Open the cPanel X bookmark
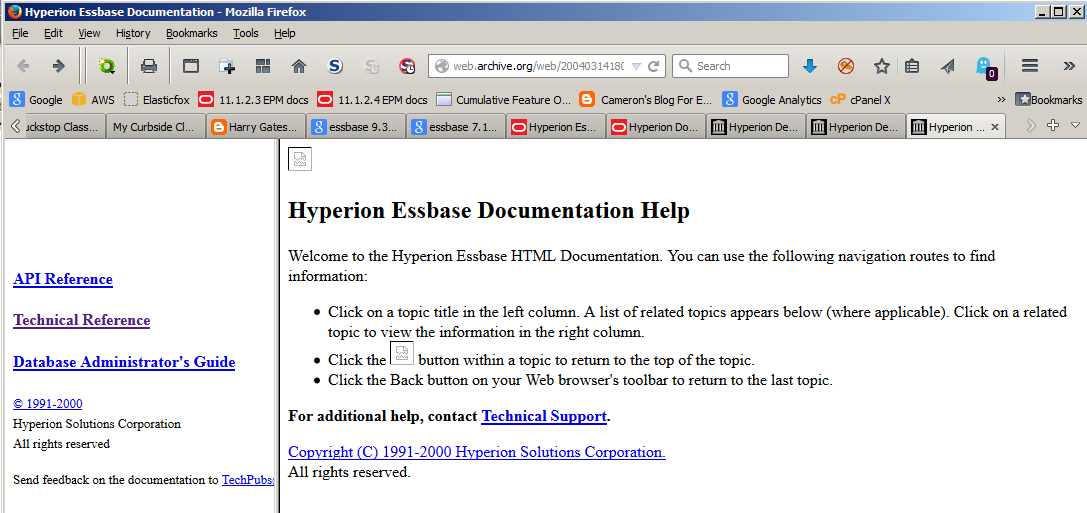The image size is (1087, 513). [860, 100]
